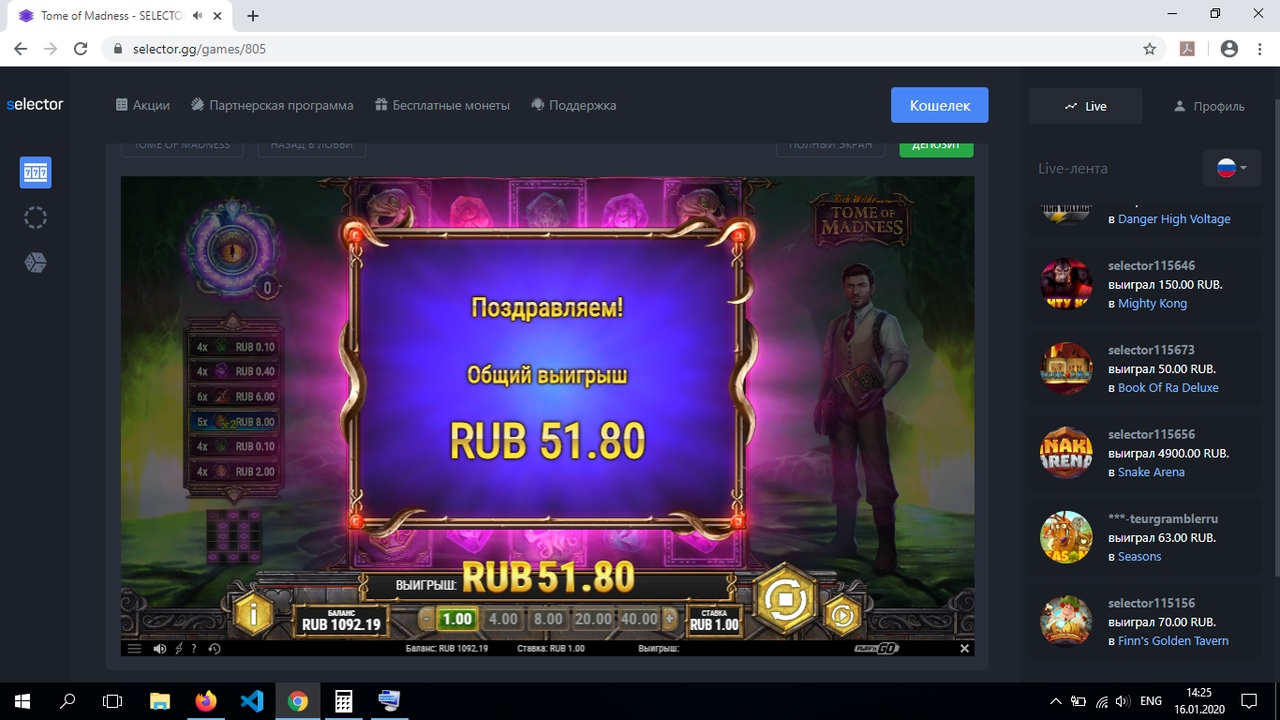Open game history clock icon
This screenshot has width=1280, height=720.
point(214,649)
